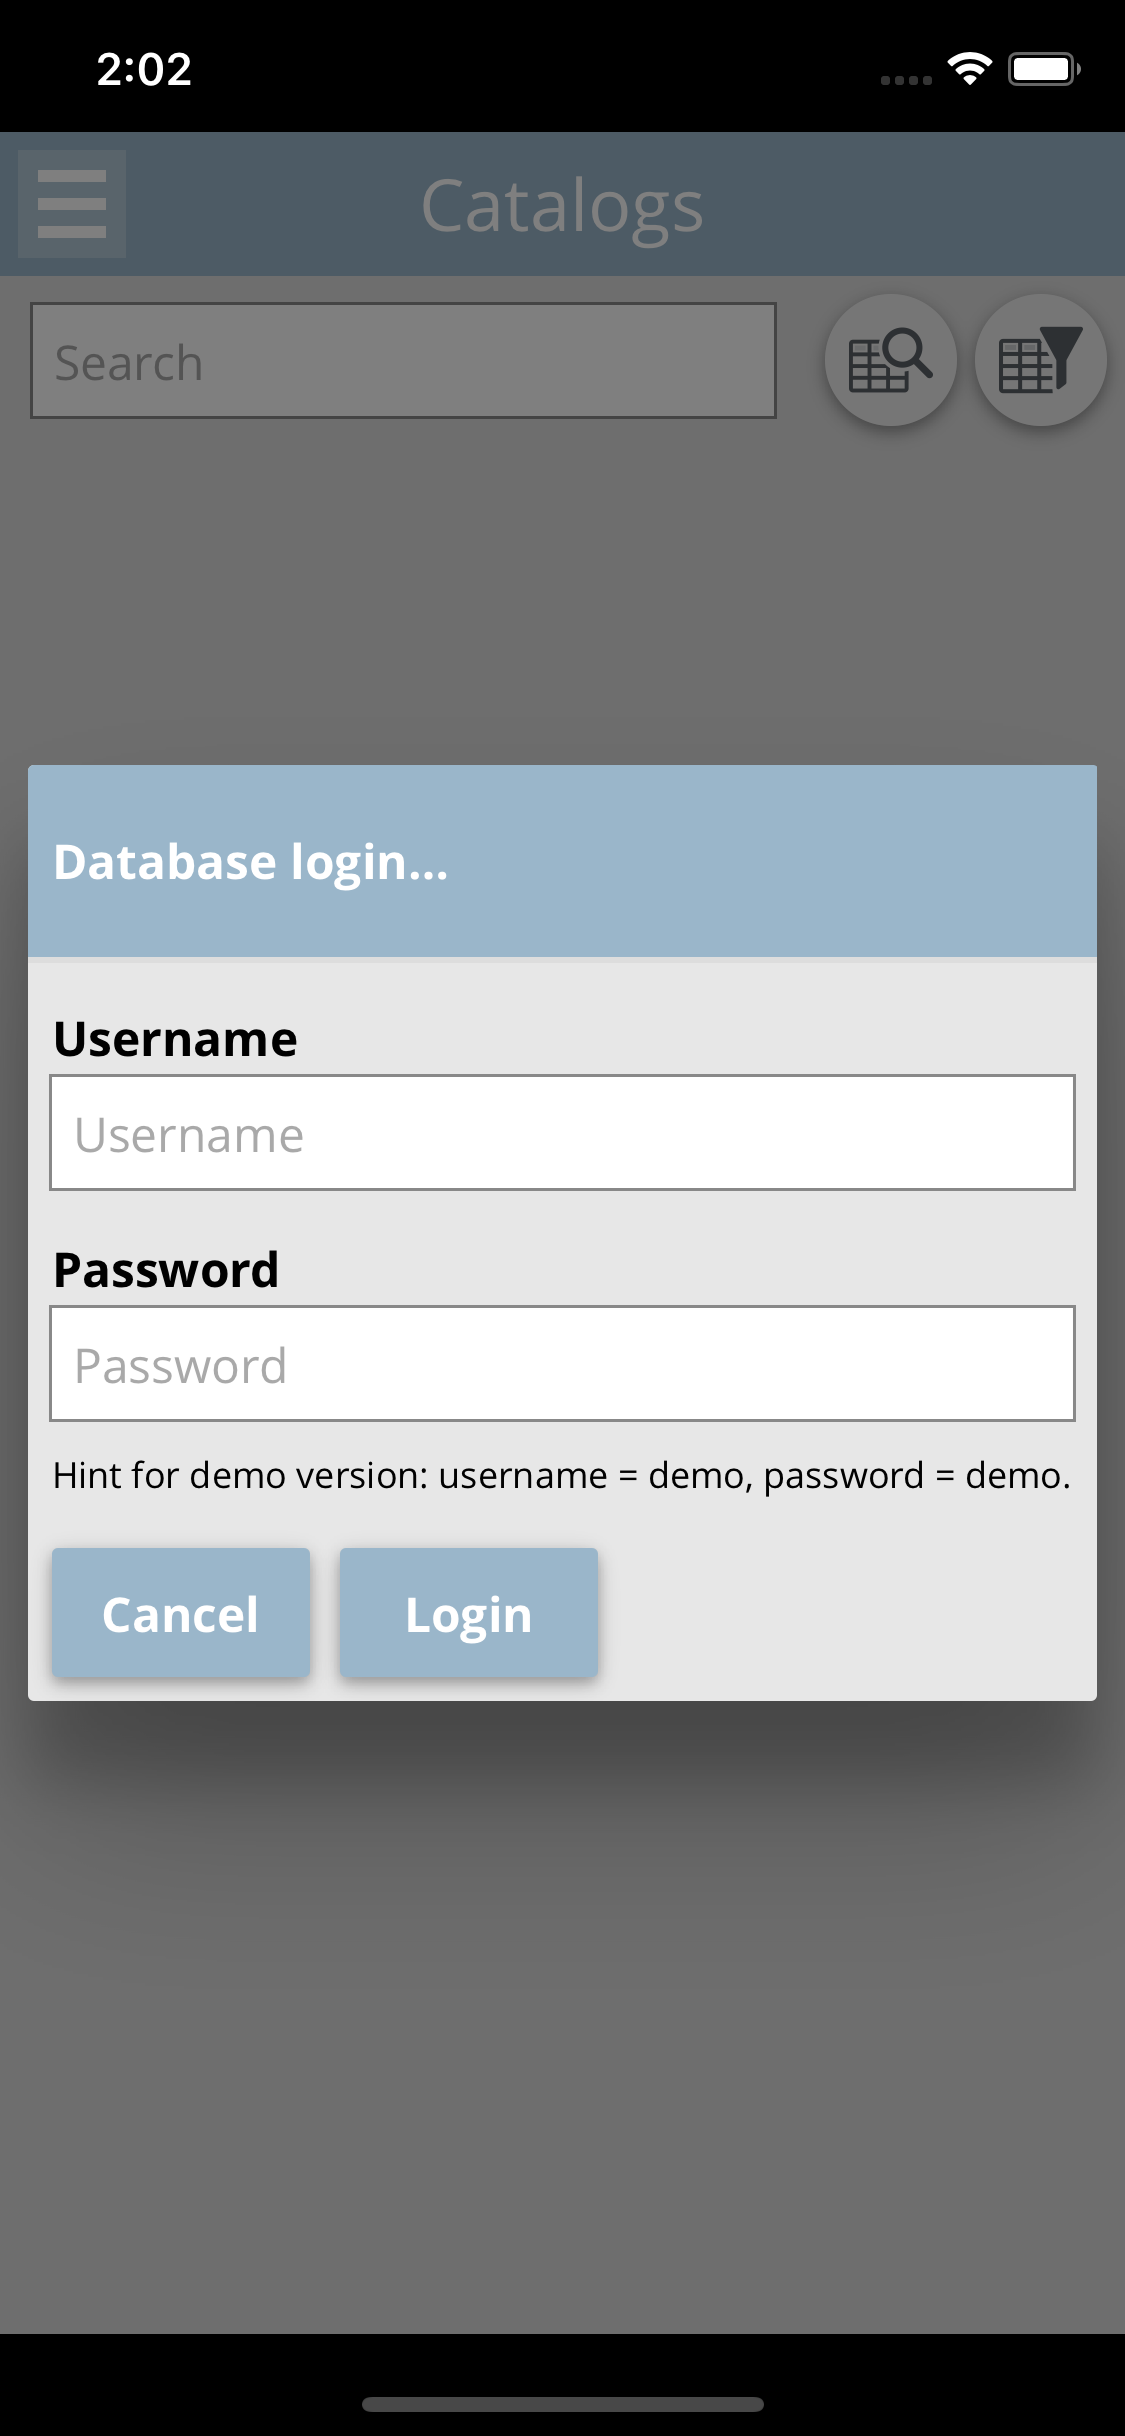Tap the demo version hint text
This screenshot has width=1125, height=2436.
coord(562,1476)
